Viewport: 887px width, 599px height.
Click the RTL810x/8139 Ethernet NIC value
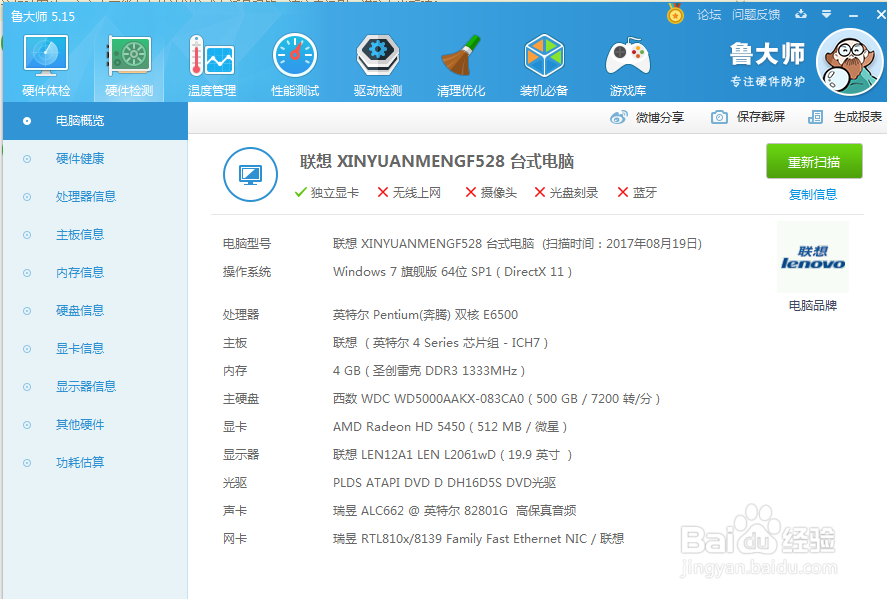(479, 539)
